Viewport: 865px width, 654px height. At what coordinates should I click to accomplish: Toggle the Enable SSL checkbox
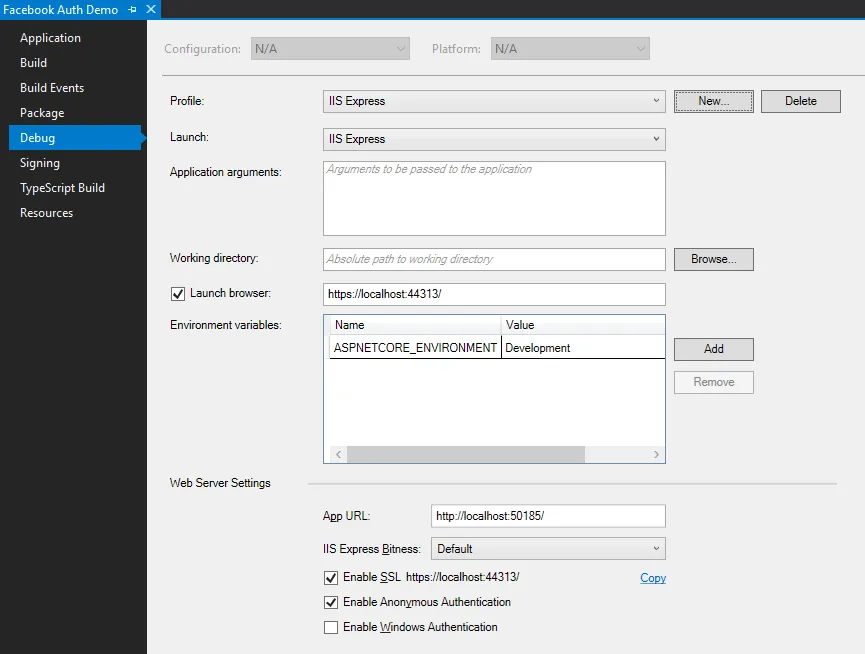pos(331,577)
